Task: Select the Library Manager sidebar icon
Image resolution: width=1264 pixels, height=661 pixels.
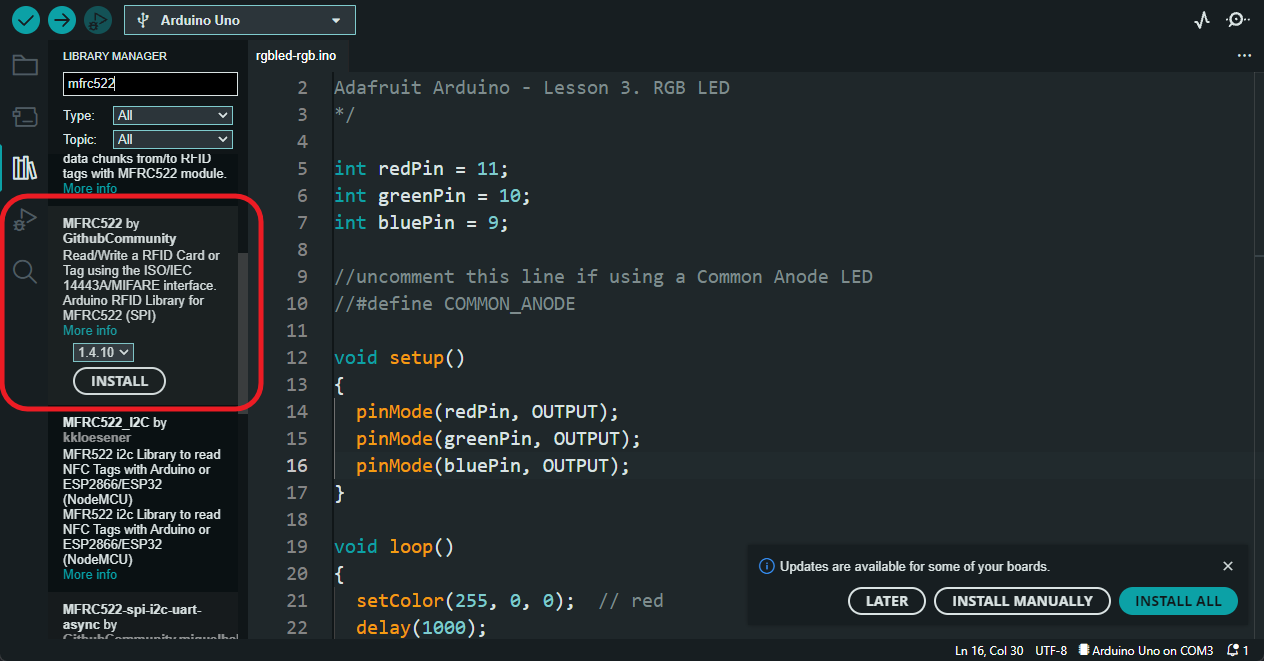Action: point(25,167)
